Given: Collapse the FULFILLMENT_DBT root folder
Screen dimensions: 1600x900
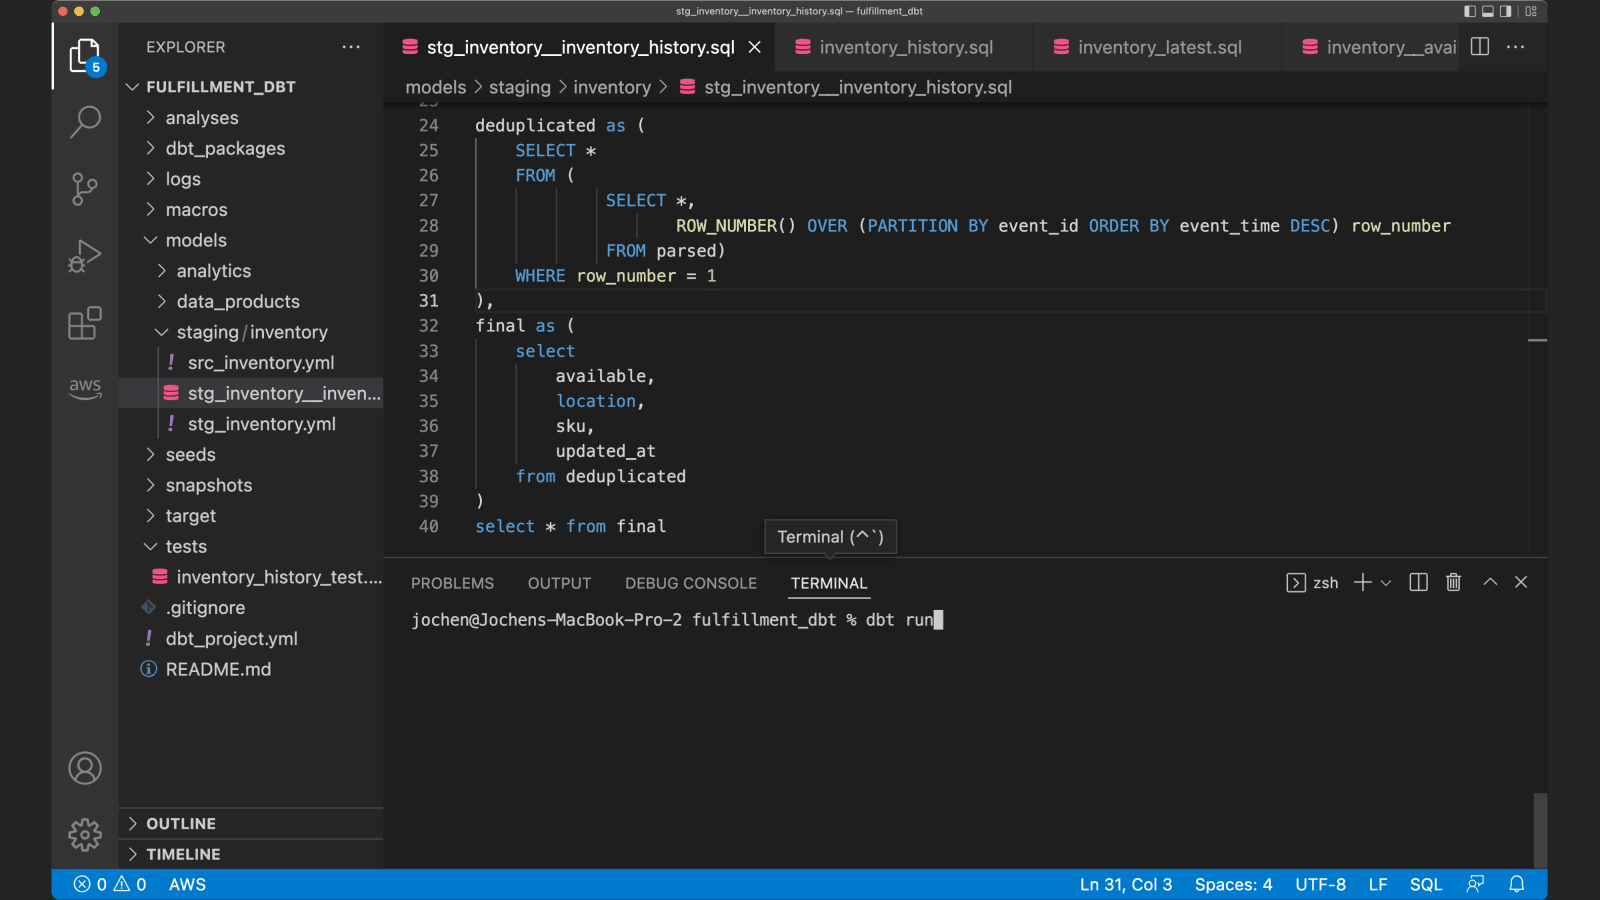Looking at the screenshot, I should 250,87.
